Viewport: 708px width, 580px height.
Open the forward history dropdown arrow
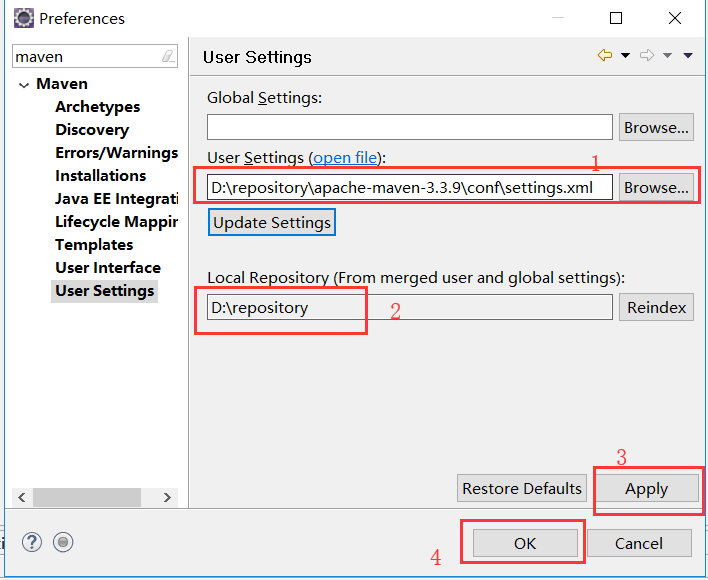tap(667, 56)
